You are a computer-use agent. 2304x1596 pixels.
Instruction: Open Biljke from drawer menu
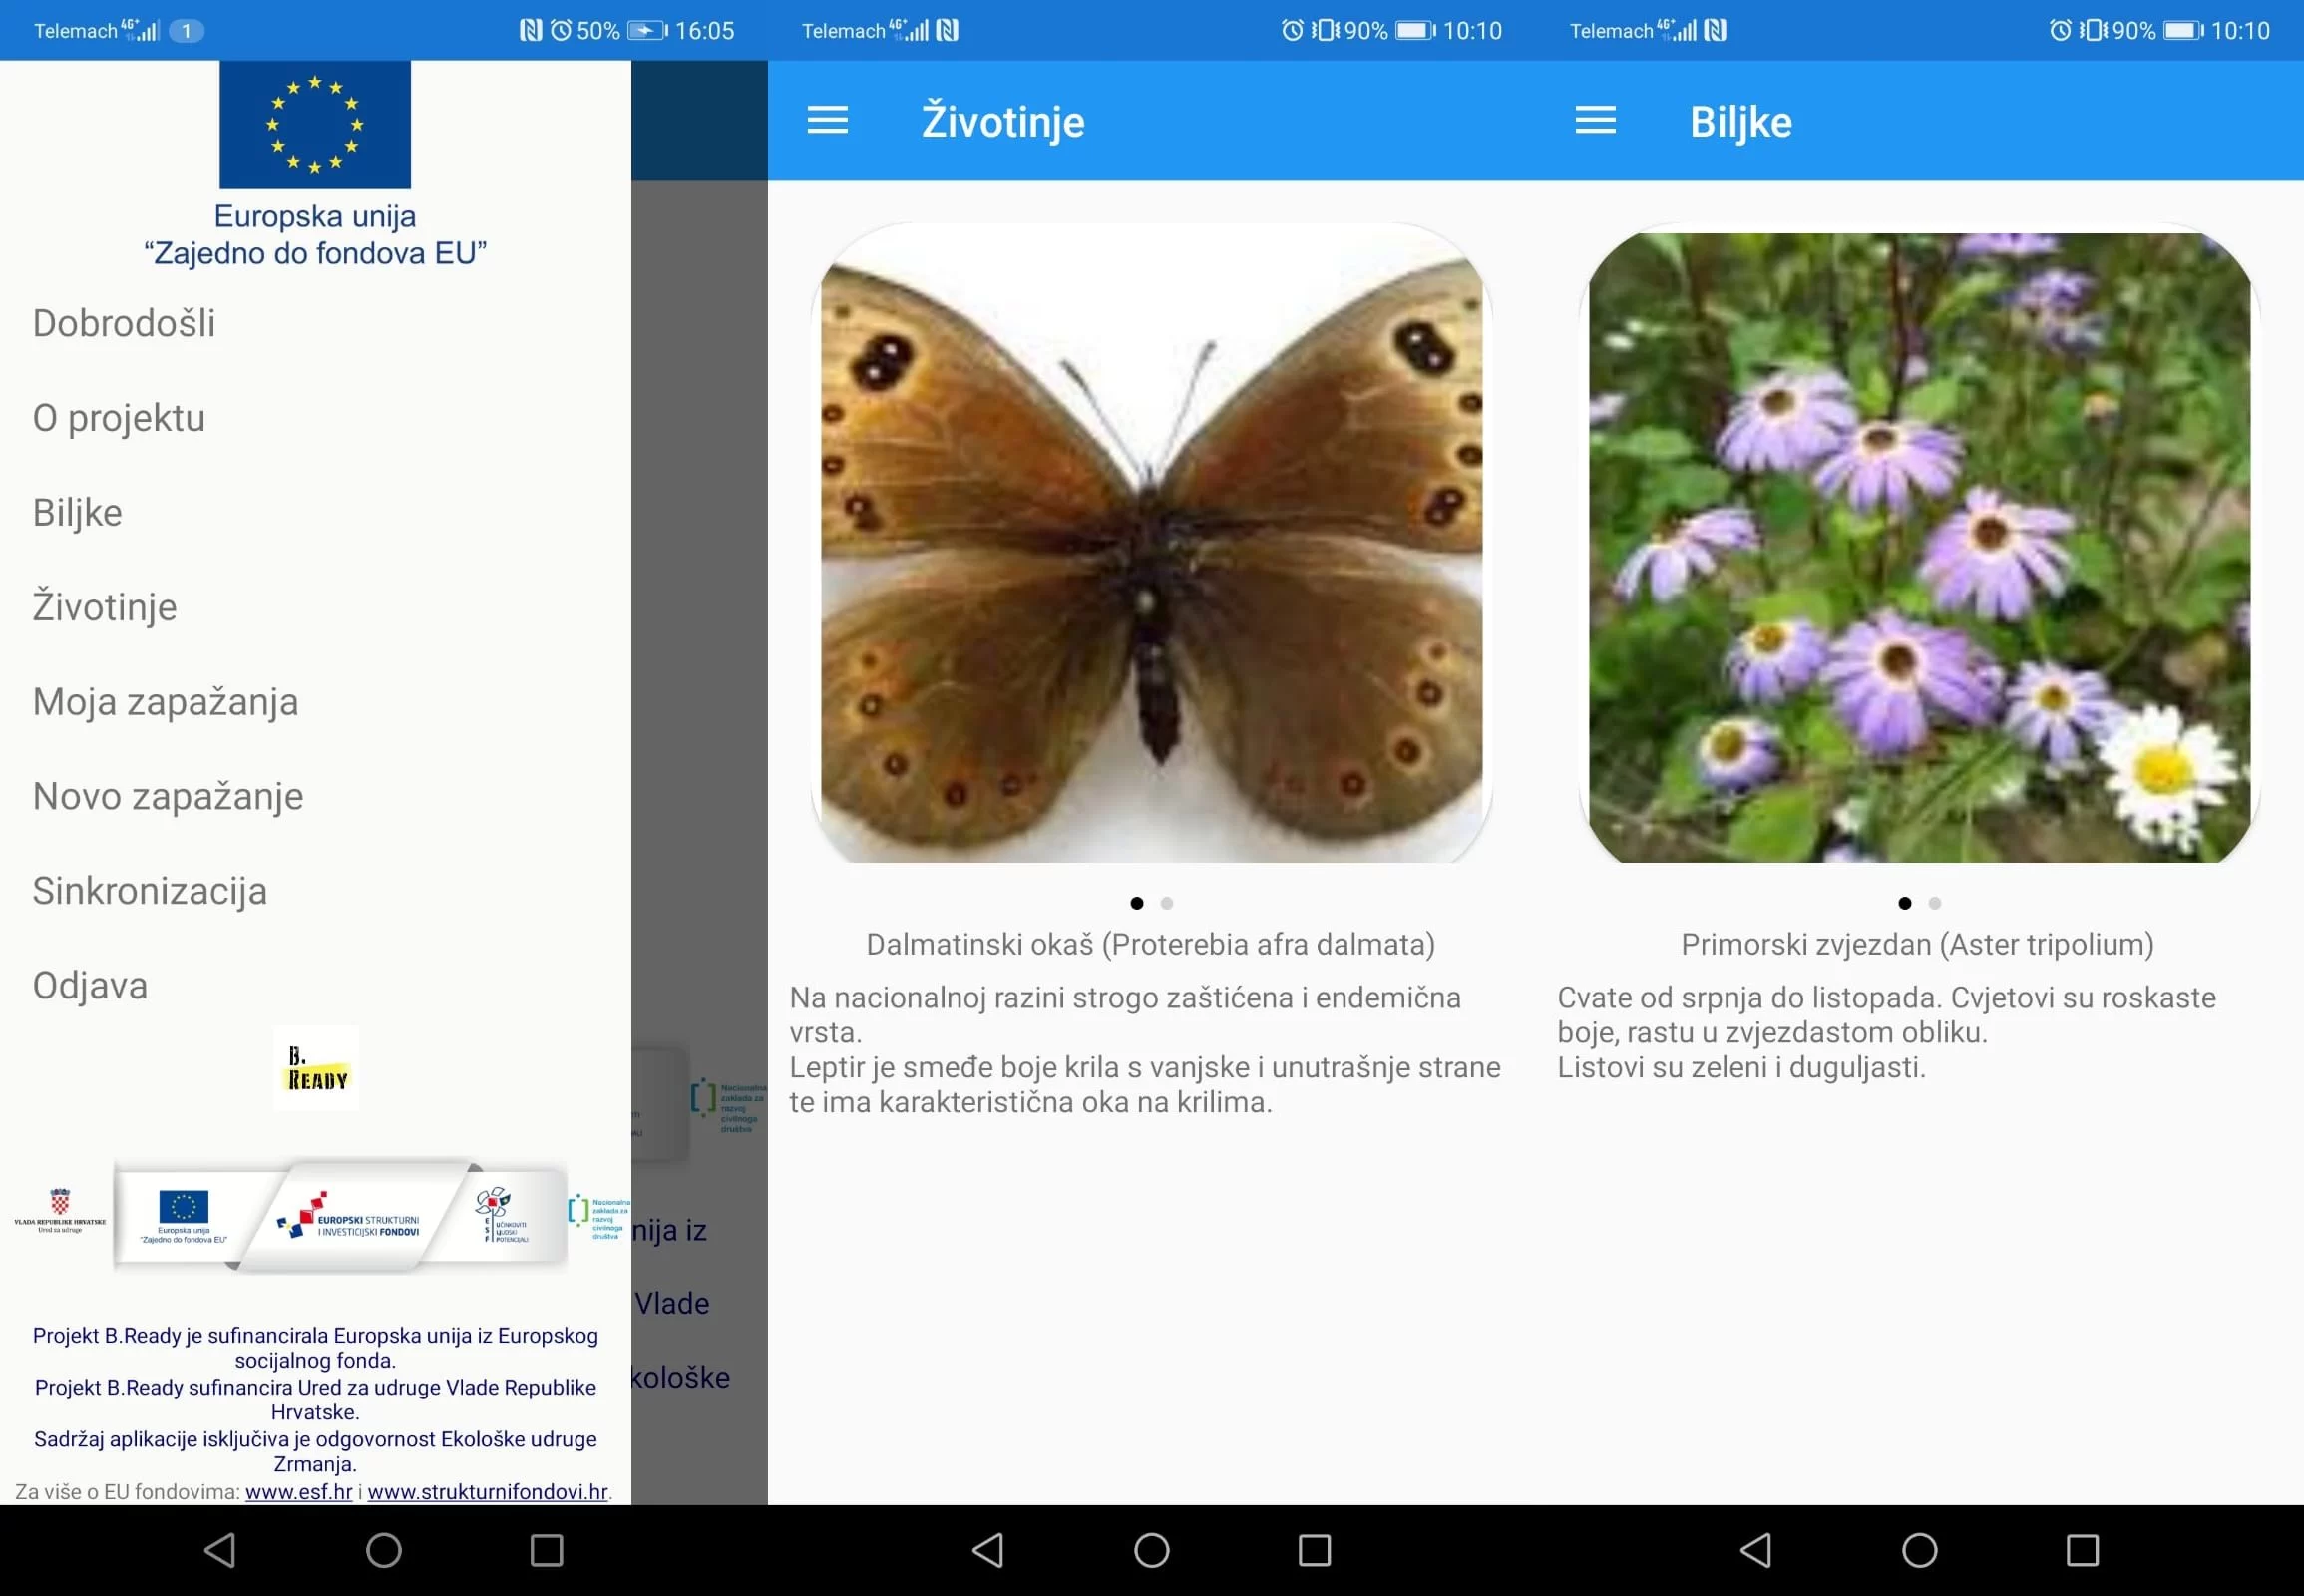click(78, 513)
